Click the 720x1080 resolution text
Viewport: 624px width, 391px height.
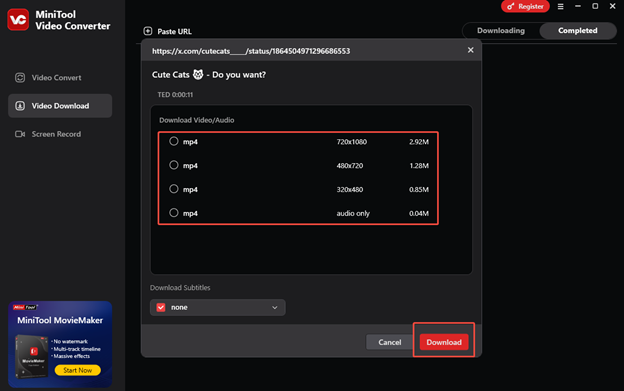coord(351,142)
